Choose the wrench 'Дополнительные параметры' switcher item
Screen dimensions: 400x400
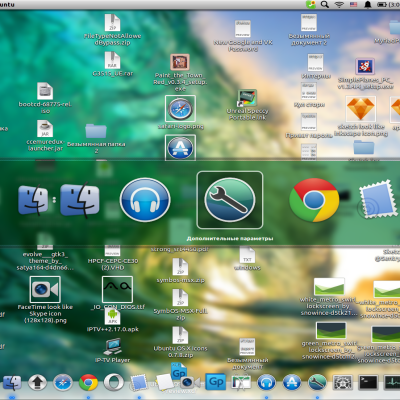(x=230, y=200)
